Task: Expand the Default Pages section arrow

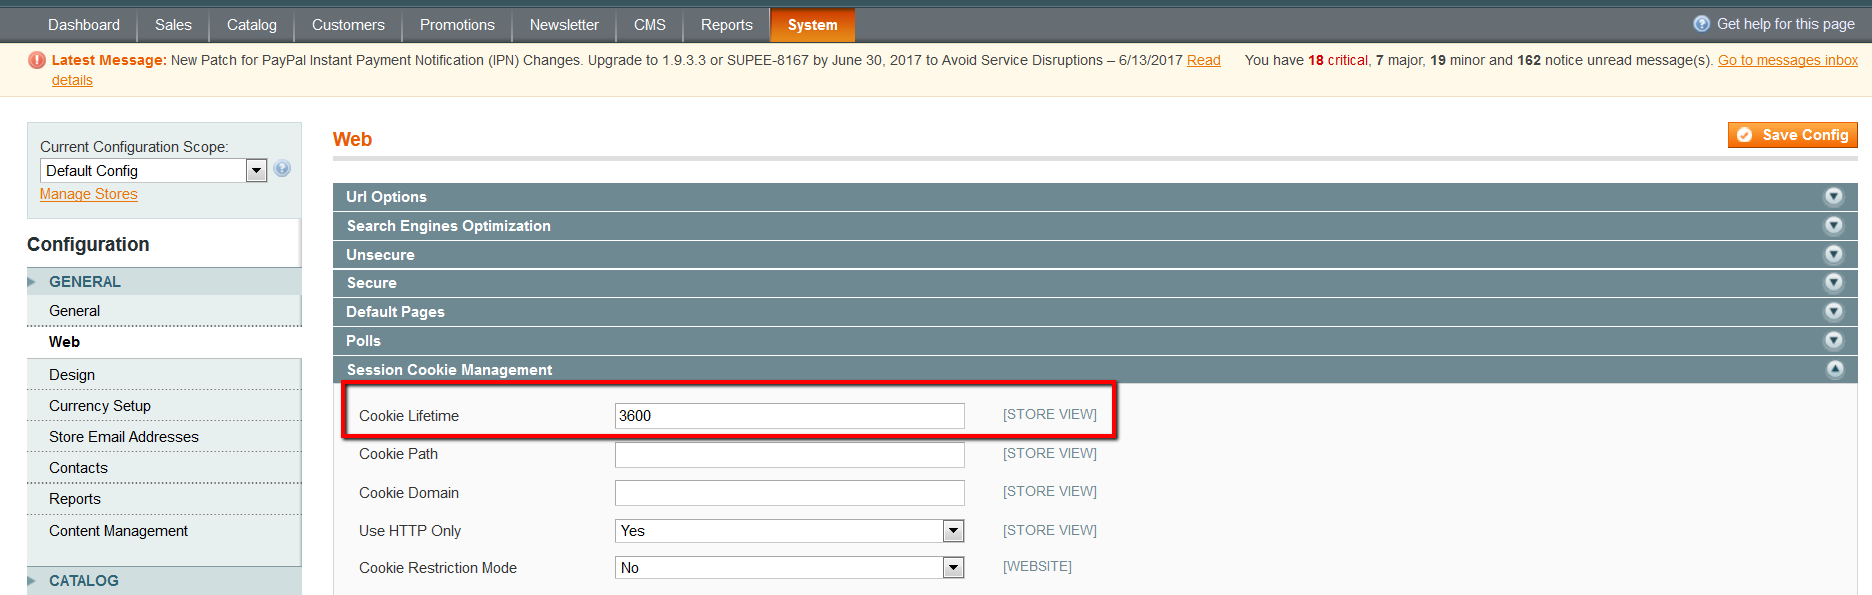Action: (x=1834, y=311)
